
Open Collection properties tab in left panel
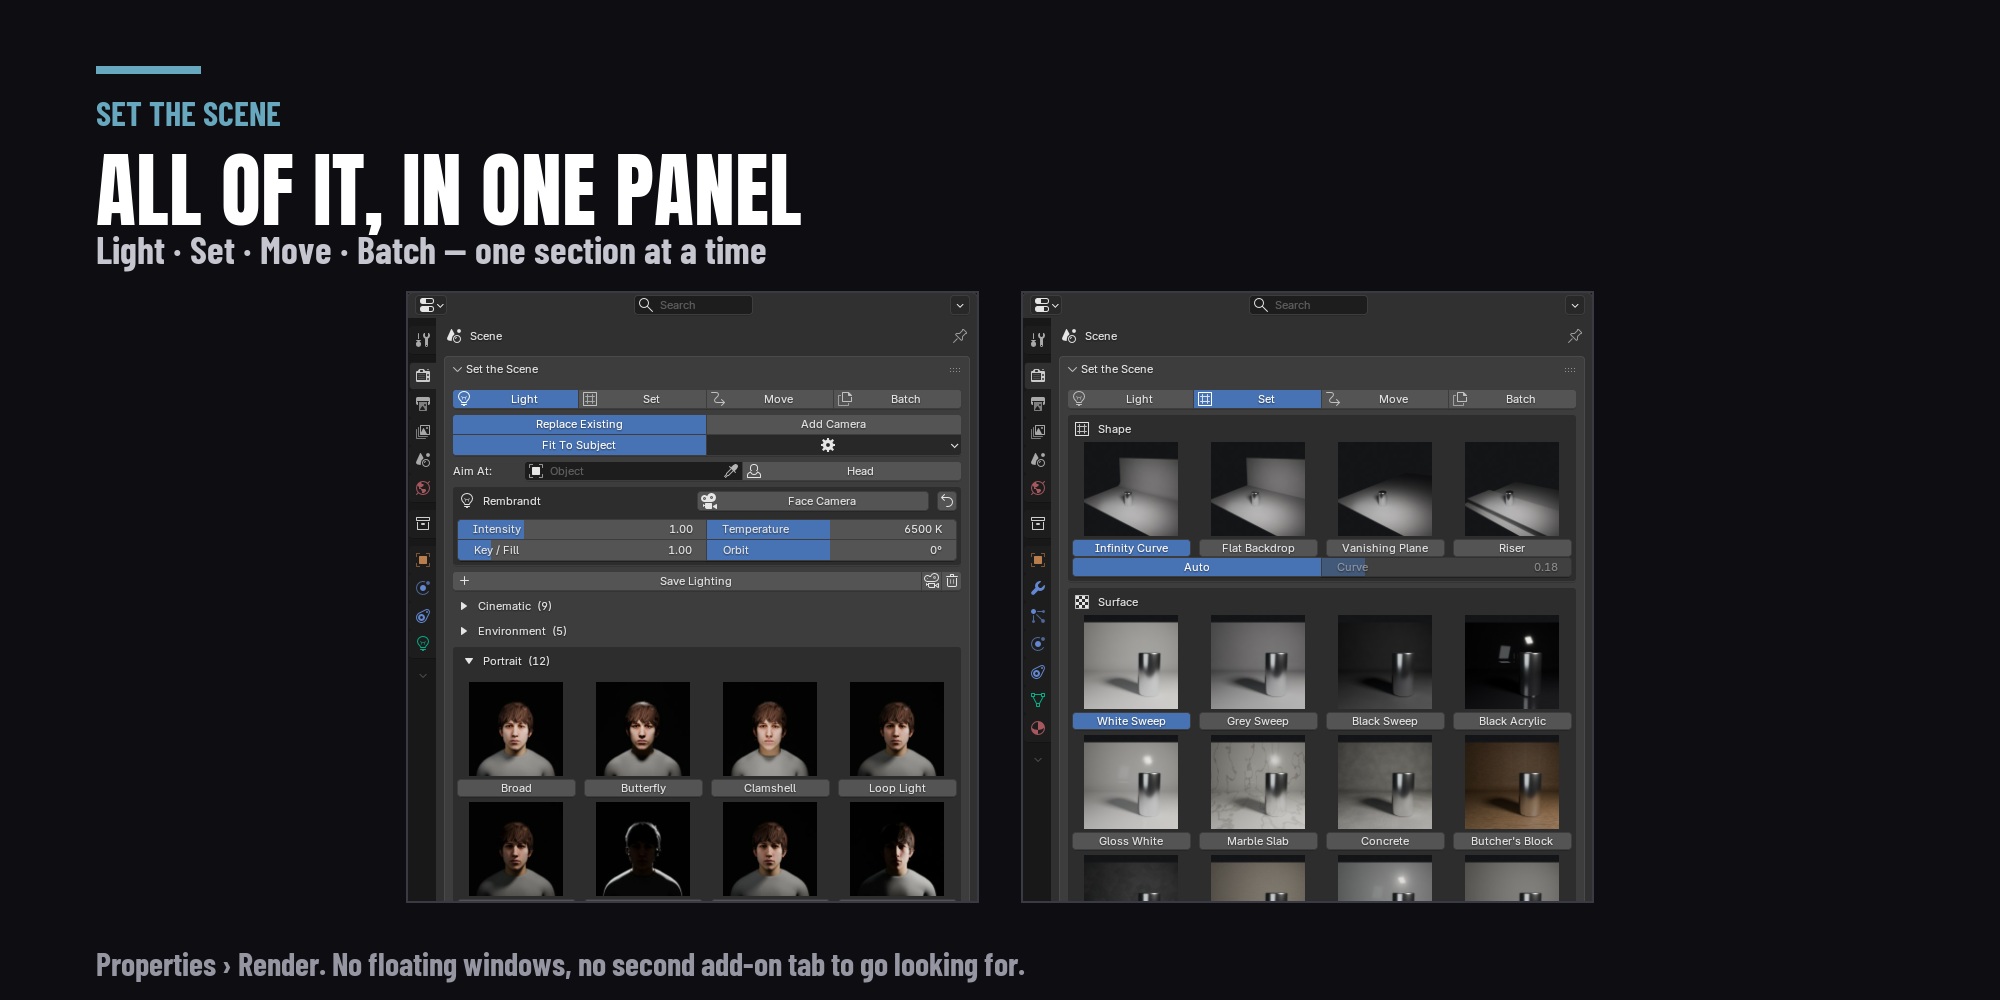(423, 524)
